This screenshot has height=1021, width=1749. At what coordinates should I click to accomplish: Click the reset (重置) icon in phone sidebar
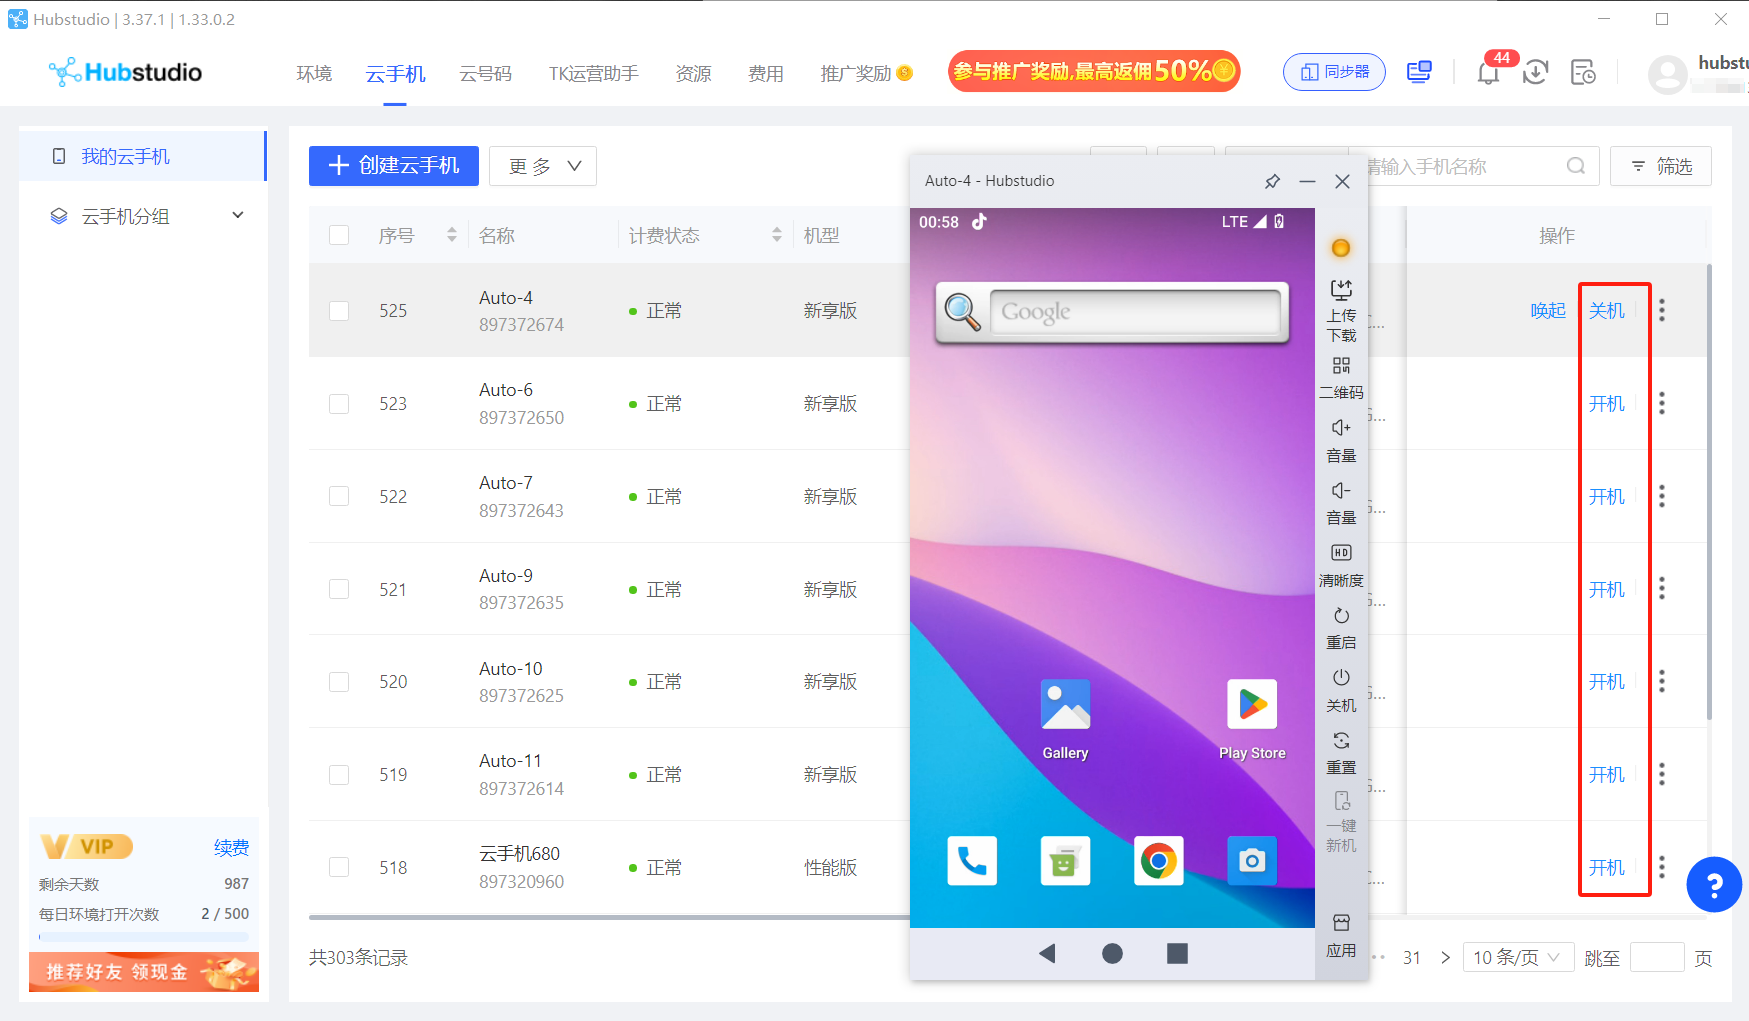tap(1341, 742)
